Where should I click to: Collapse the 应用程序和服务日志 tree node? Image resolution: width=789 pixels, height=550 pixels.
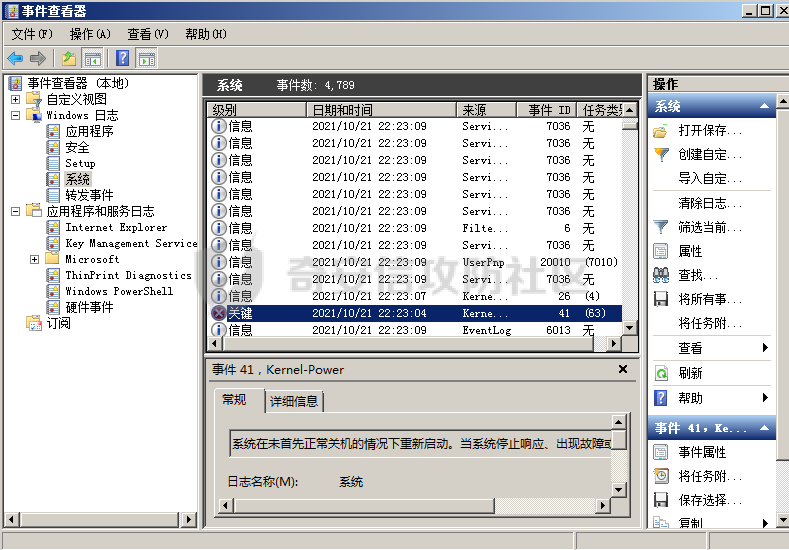click(x=16, y=211)
